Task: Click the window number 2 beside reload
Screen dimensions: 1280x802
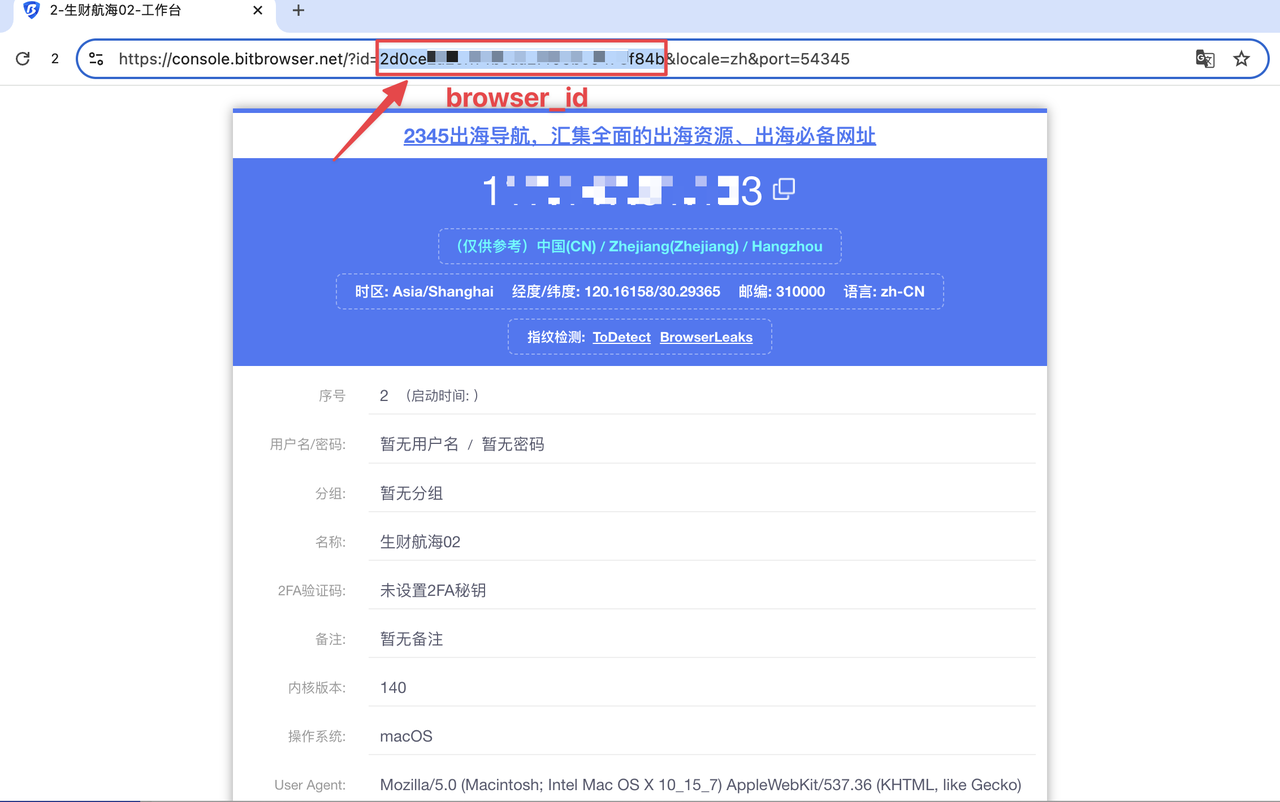Action: click(x=55, y=59)
